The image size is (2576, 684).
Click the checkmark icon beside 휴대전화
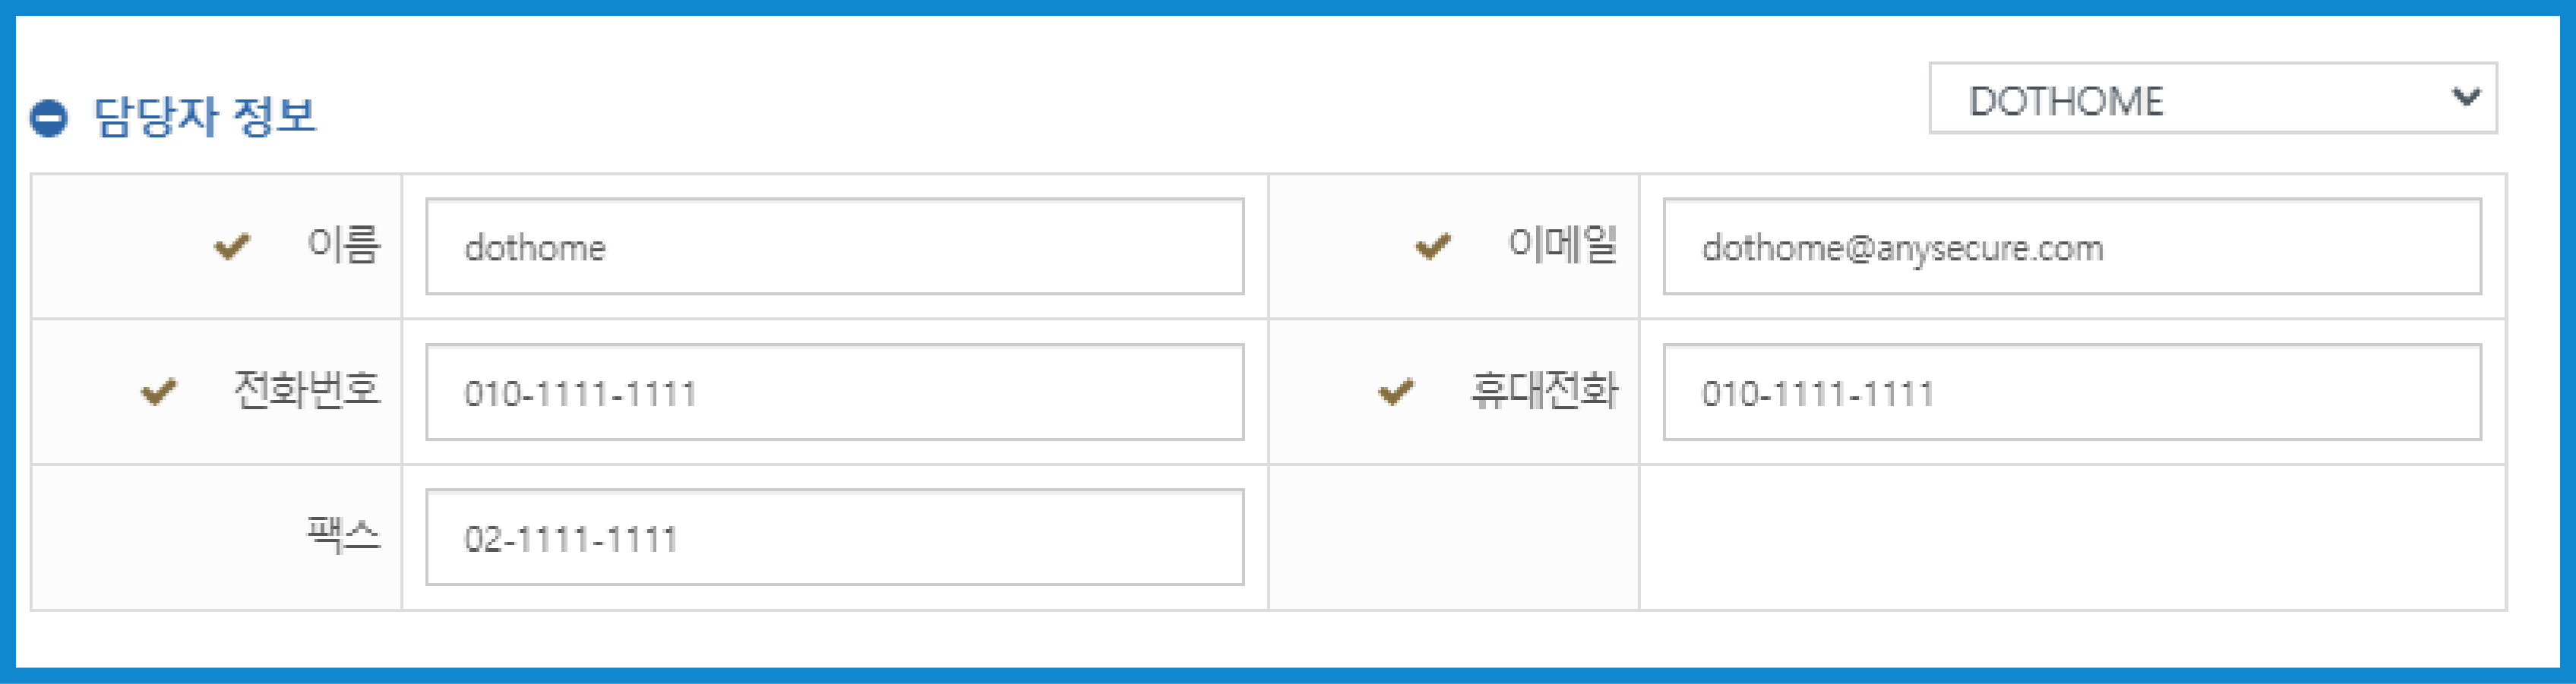(1395, 391)
